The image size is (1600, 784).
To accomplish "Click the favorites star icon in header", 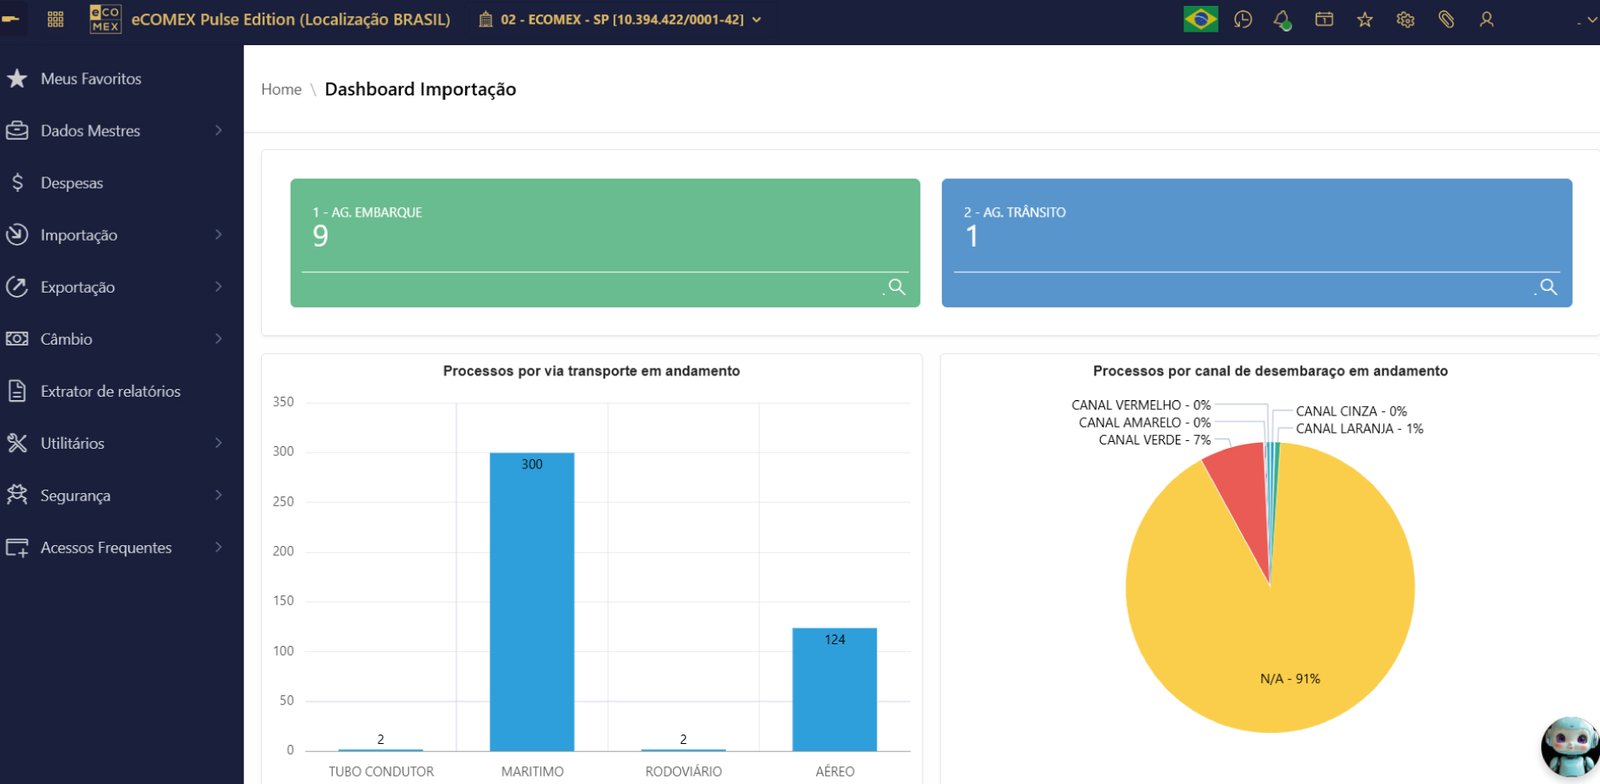I will point(1365,19).
